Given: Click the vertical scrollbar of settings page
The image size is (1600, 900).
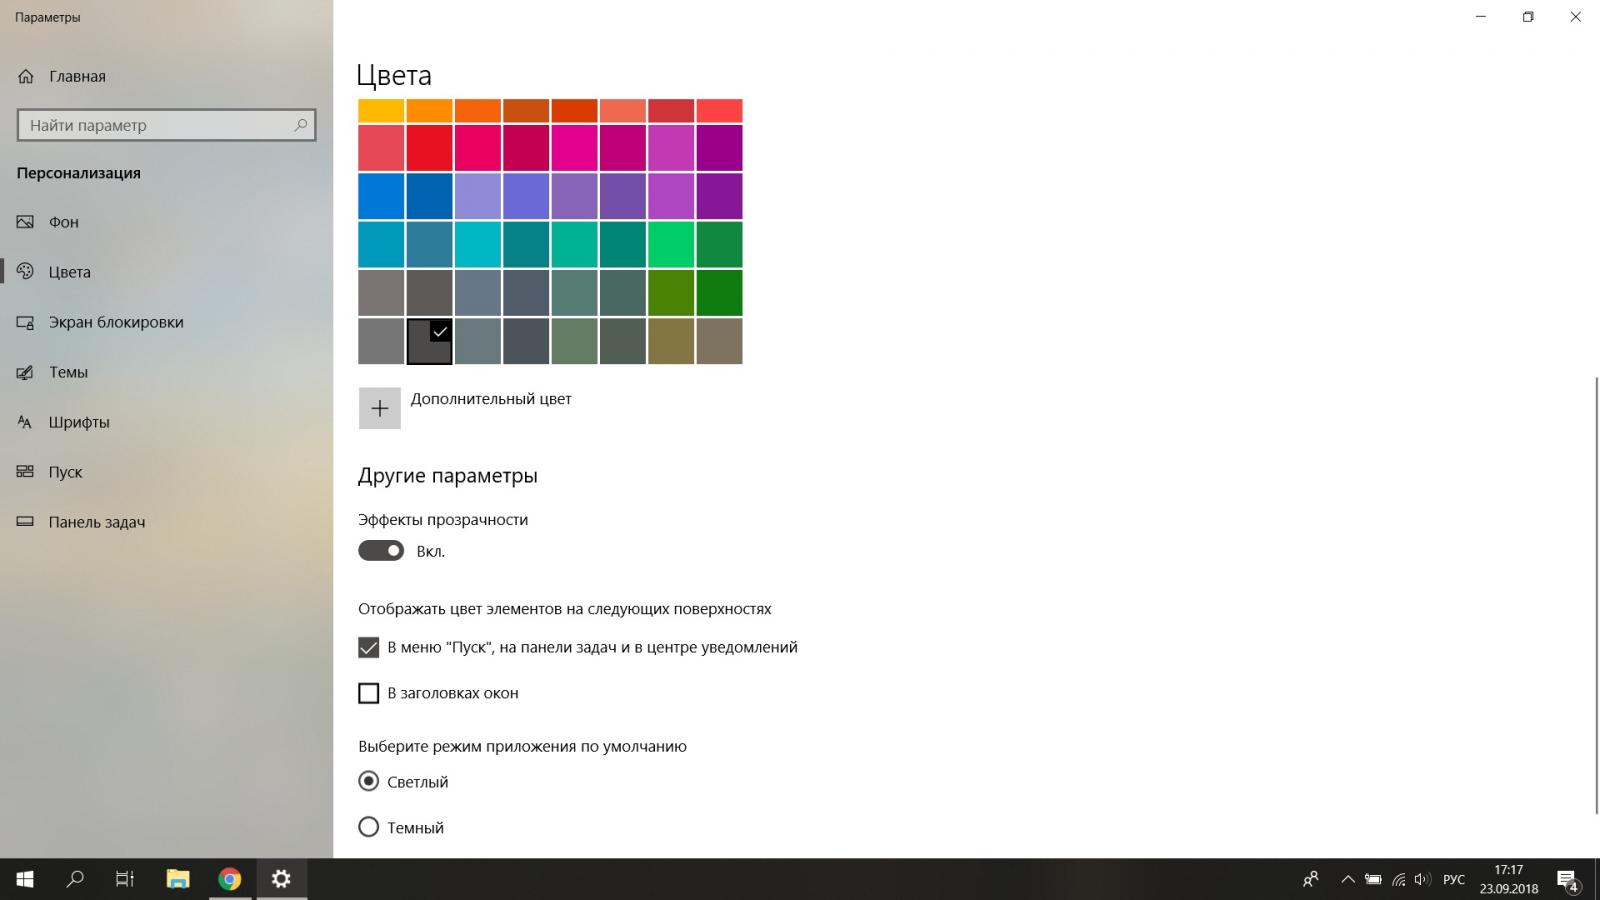Looking at the screenshot, I should pyautogui.click(x=1595, y=595).
